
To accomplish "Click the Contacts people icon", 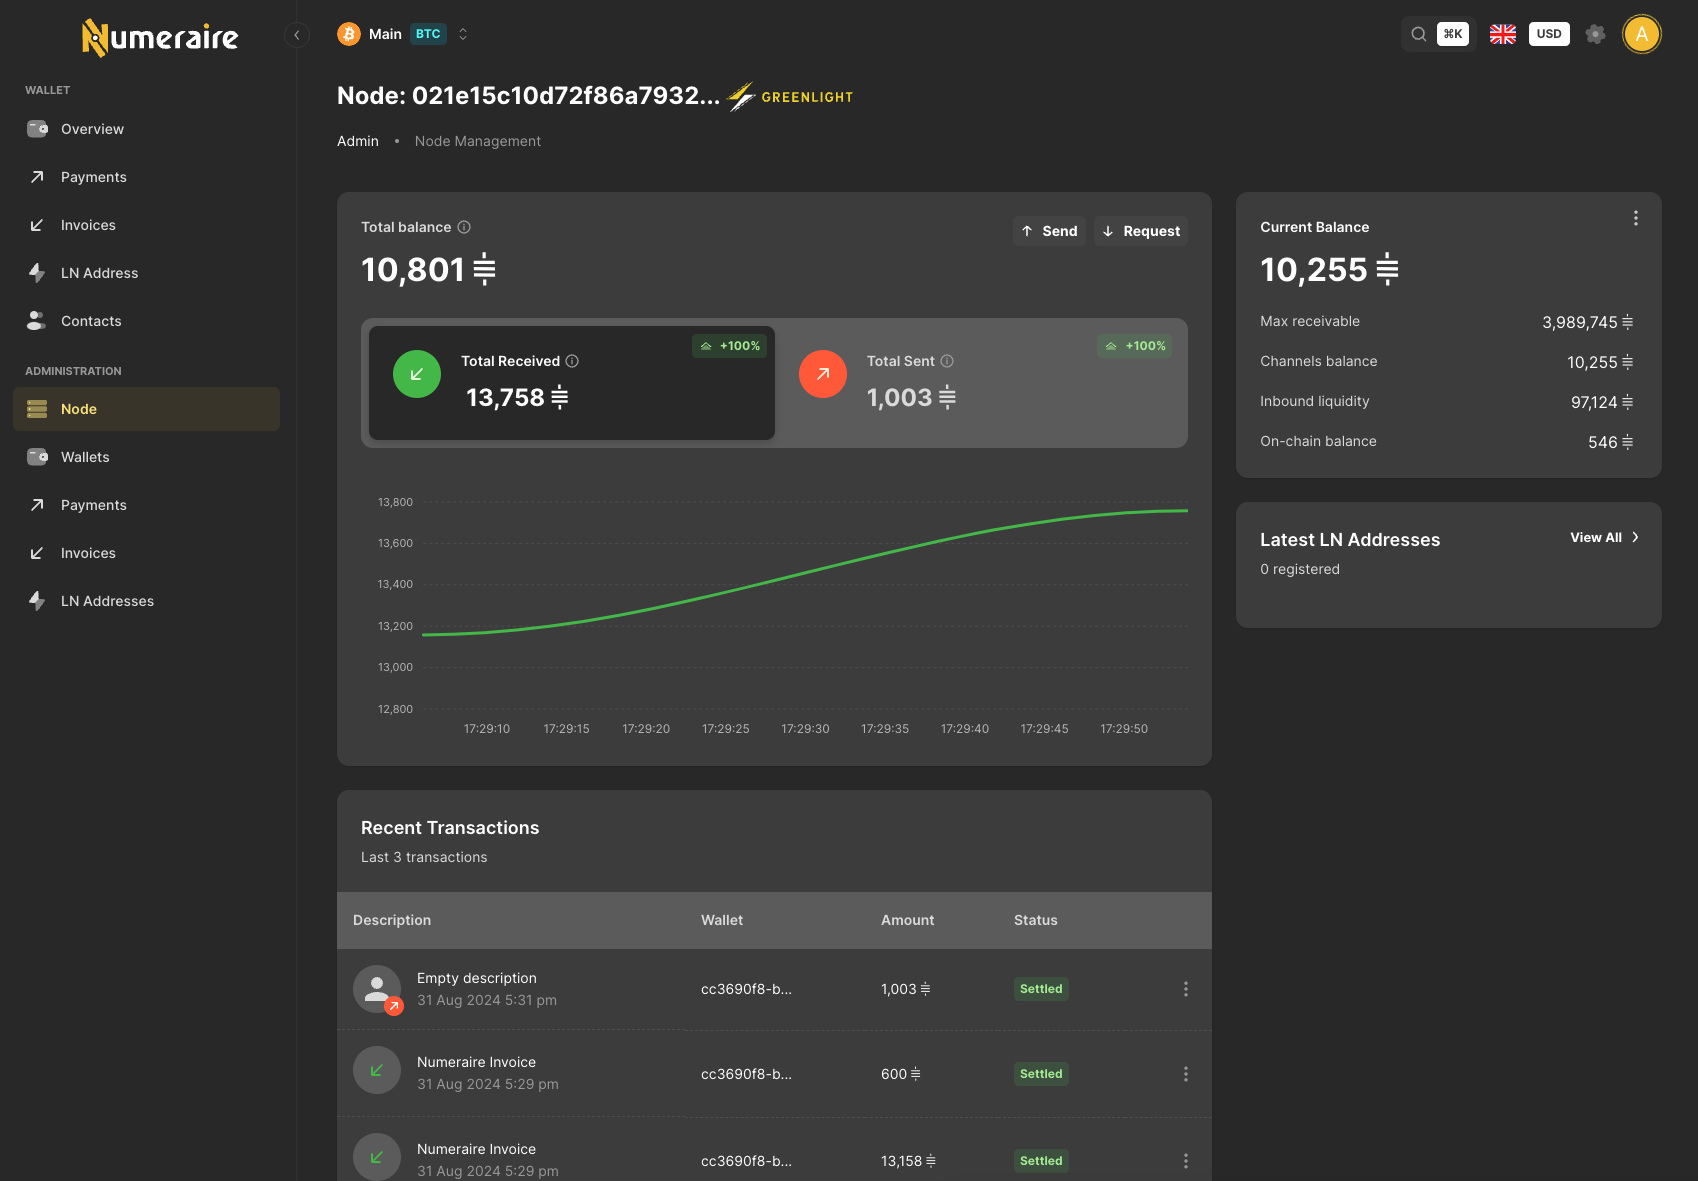I will [37, 321].
